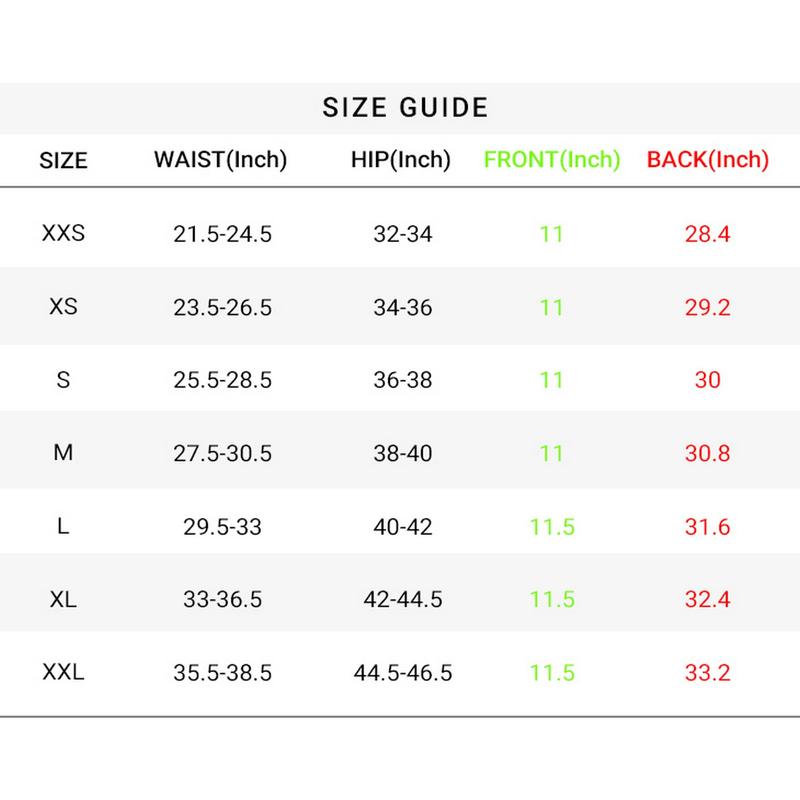The height and width of the screenshot is (800, 800).
Task: Click the XXL size row label
Action: pyautogui.click(x=63, y=672)
